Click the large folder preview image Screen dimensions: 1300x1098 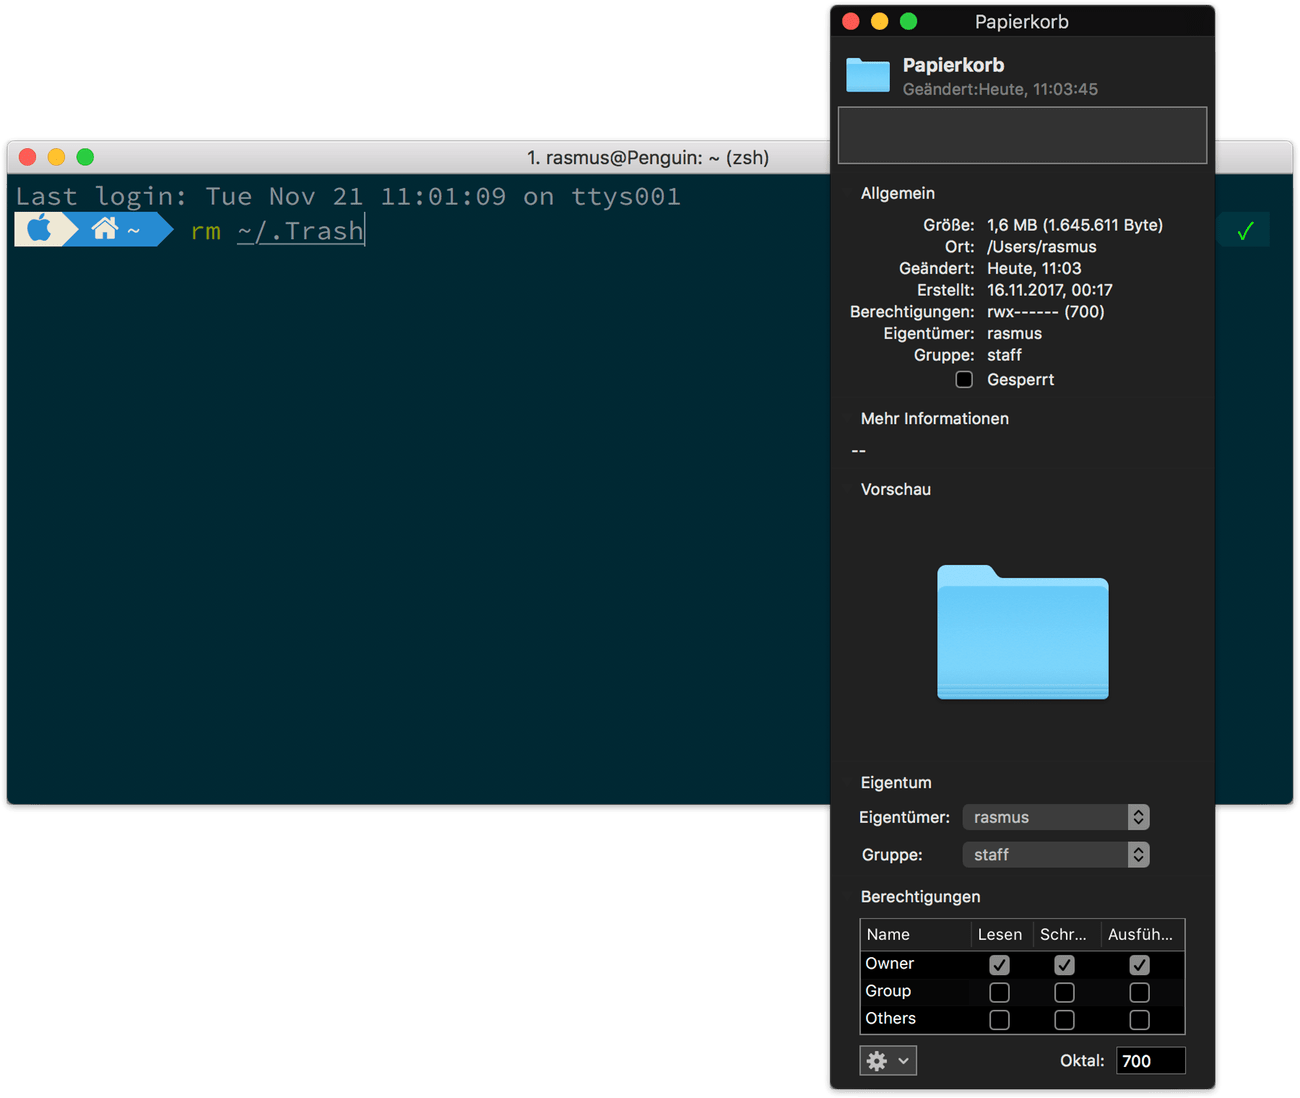[x=1022, y=632]
